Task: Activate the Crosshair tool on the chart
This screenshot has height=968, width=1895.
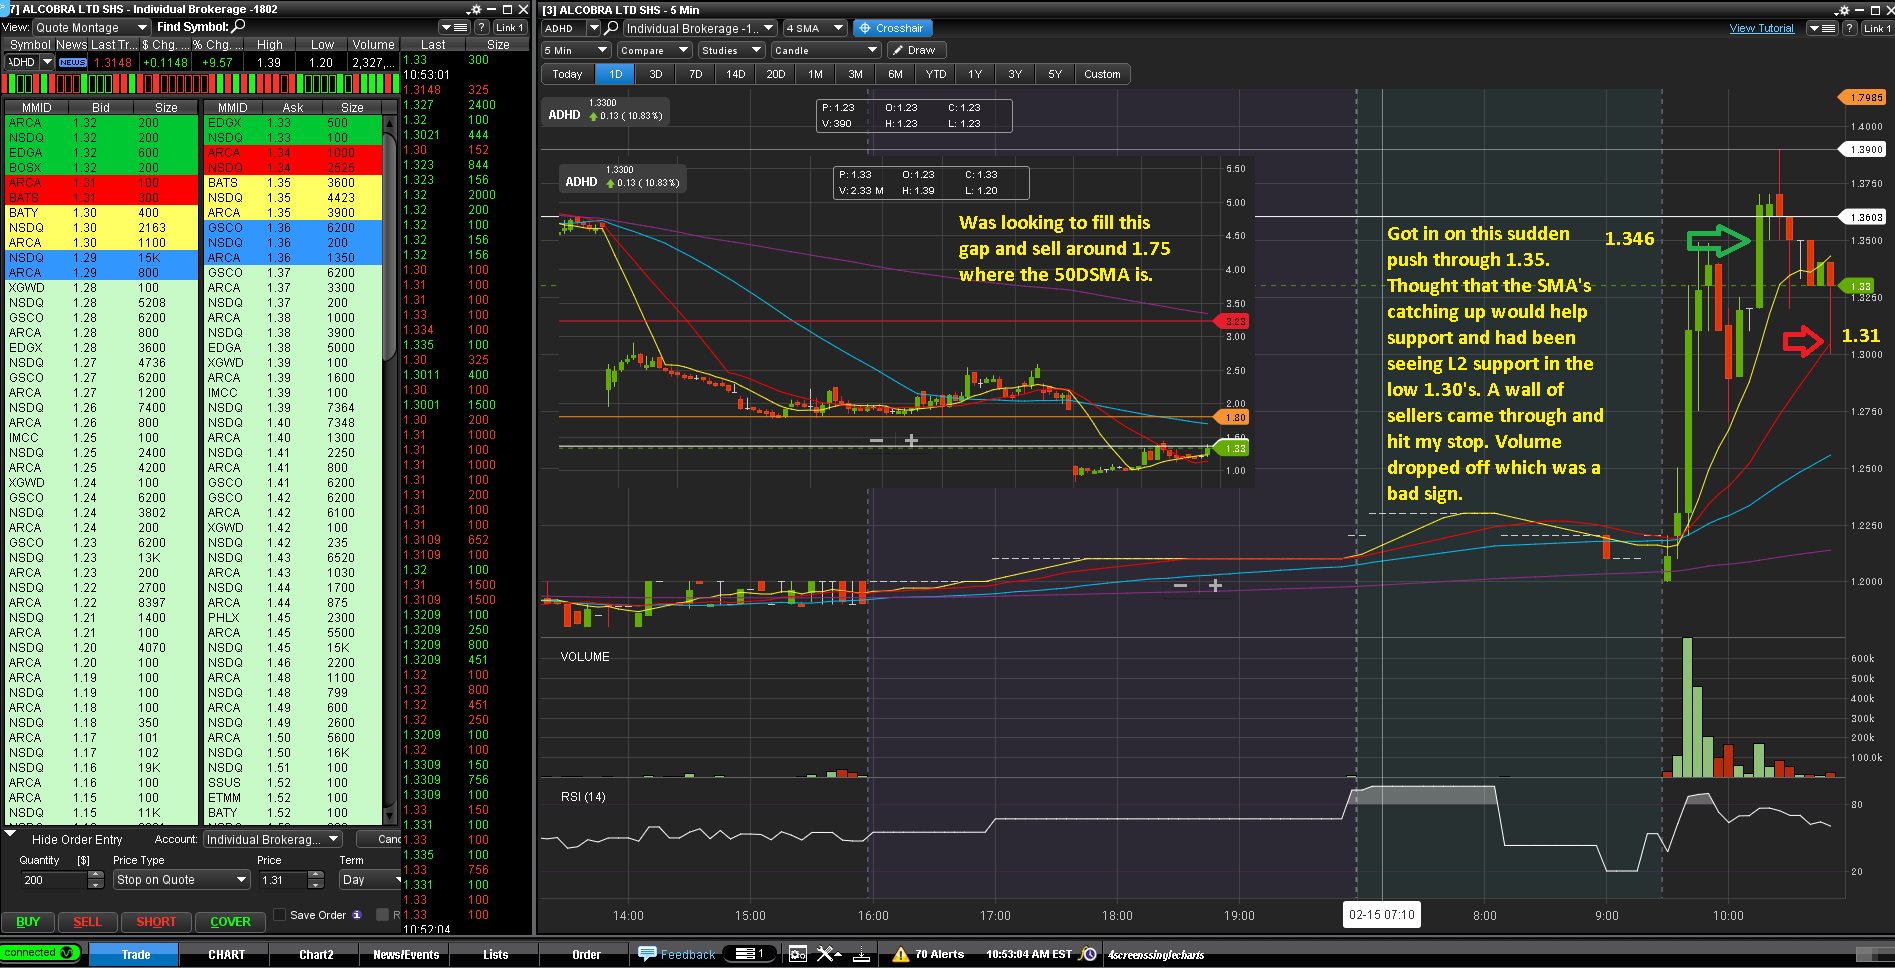Action: 891,28
